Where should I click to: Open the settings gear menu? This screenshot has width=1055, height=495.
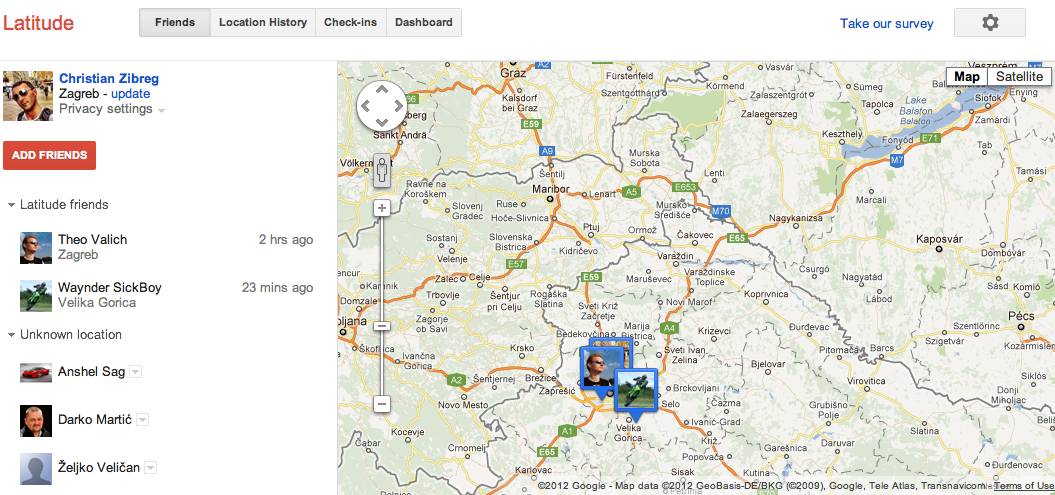[989, 23]
